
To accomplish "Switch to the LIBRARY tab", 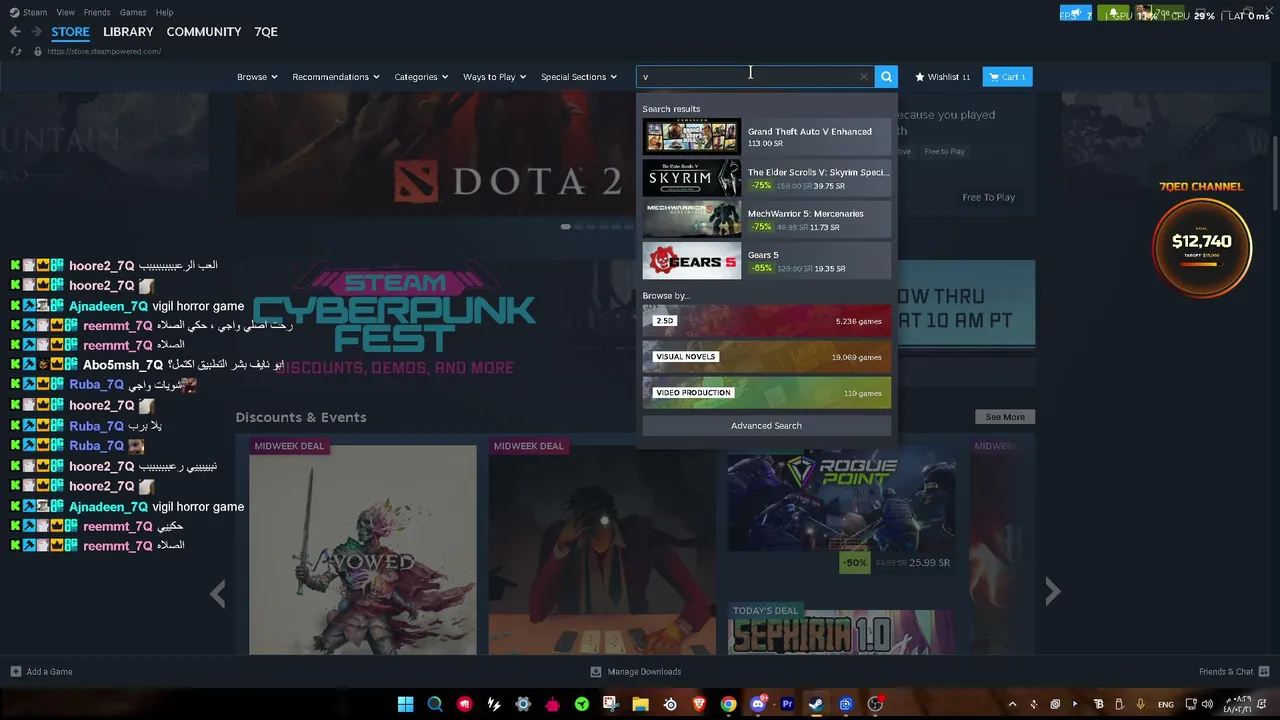I will 128,32.
